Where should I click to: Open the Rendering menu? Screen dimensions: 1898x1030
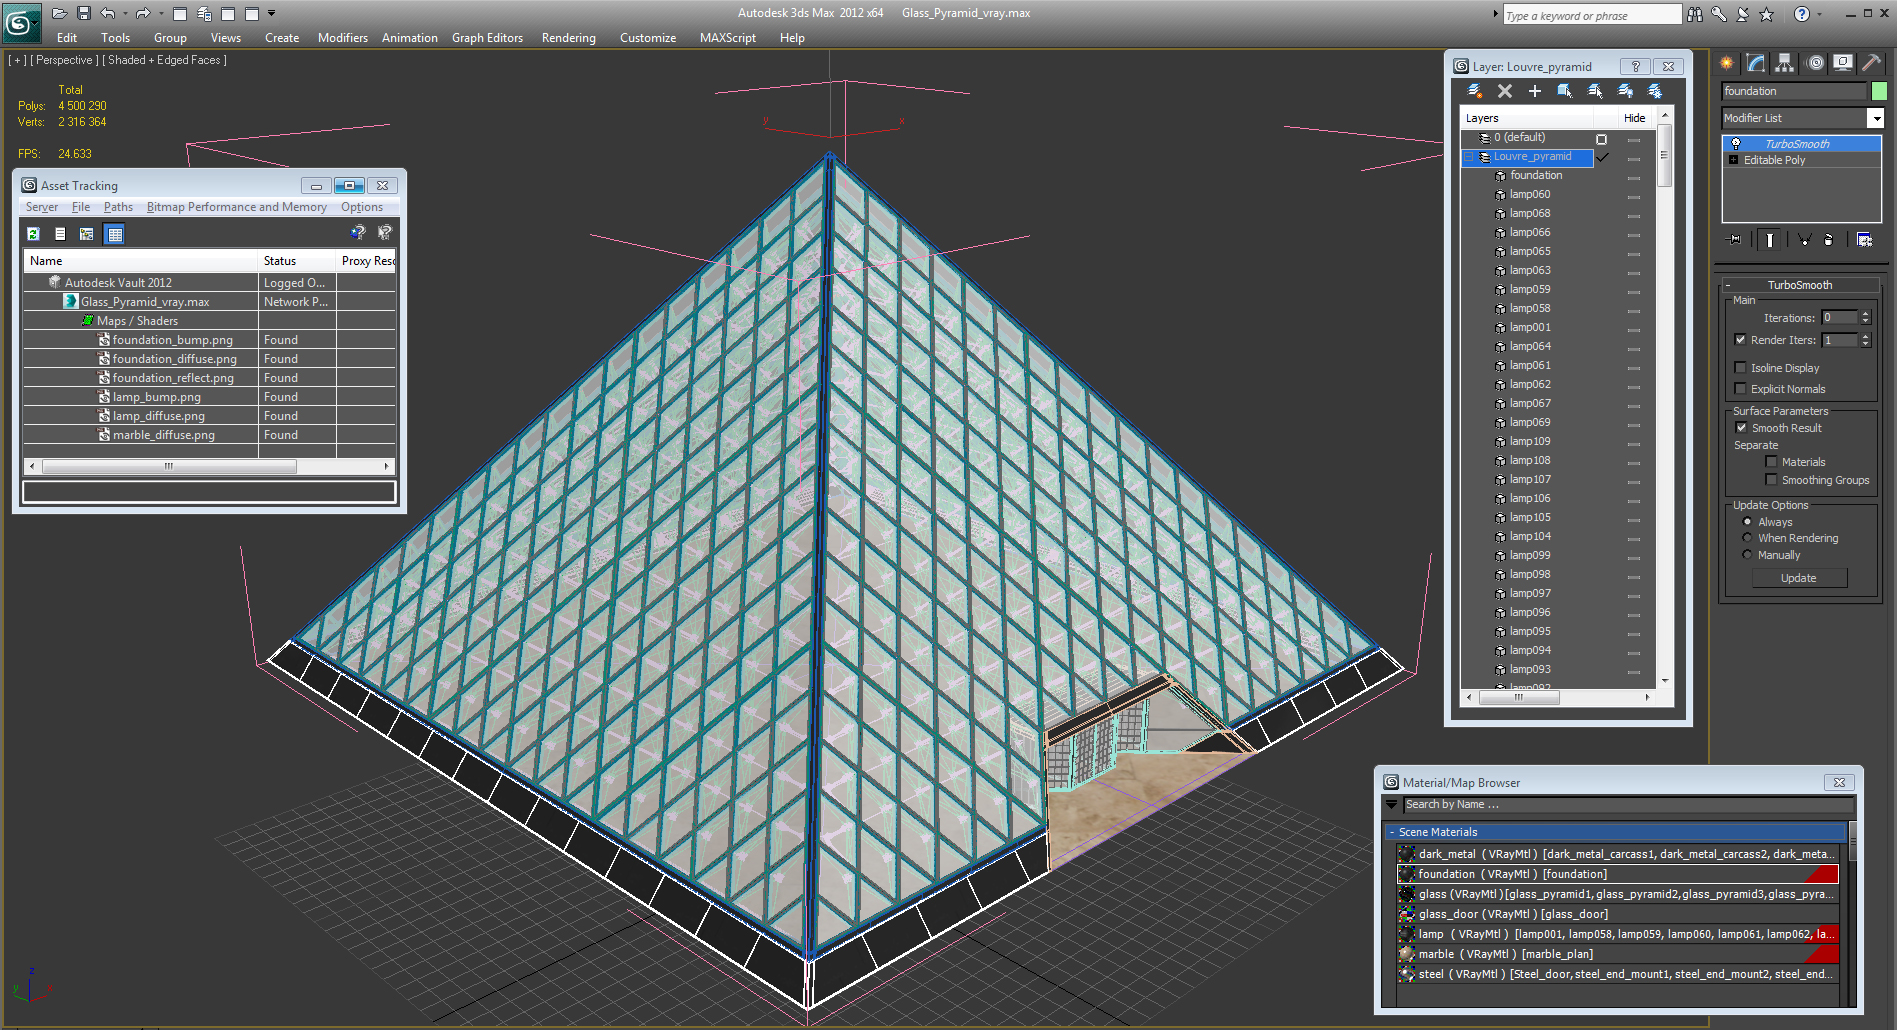coord(568,38)
